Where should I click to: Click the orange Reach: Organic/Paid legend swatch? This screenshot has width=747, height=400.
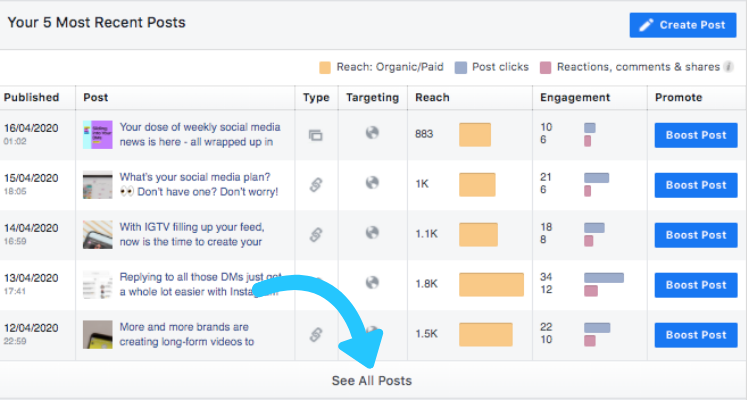pos(325,67)
